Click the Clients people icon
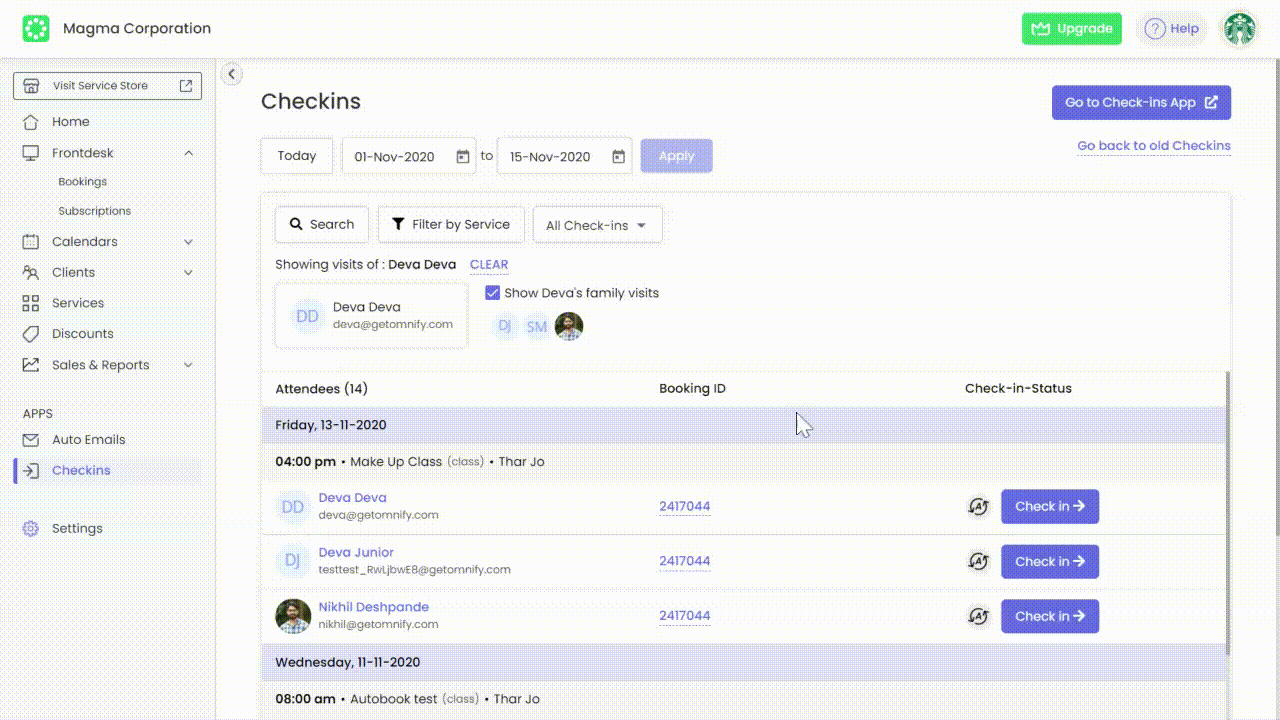The width and height of the screenshot is (1280, 720). click(31, 273)
